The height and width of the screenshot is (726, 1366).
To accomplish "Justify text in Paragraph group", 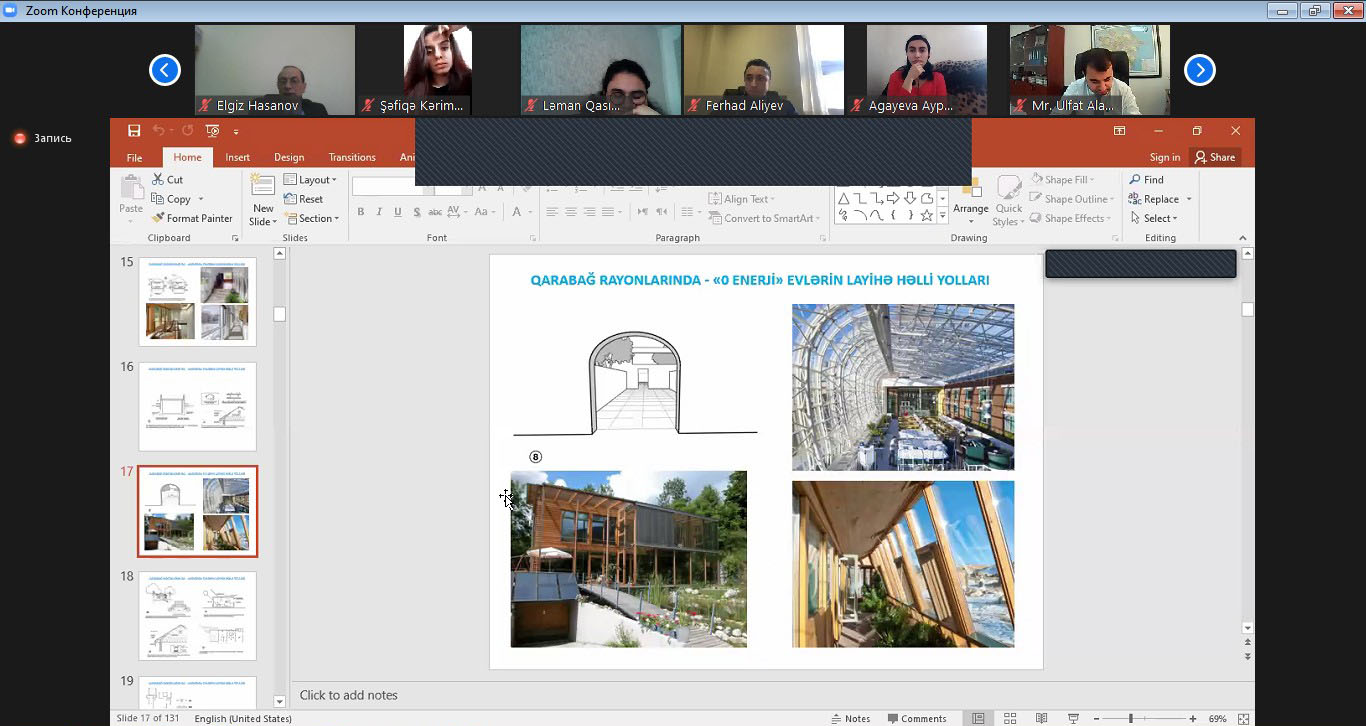I will pyautogui.click(x=609, y=212).
